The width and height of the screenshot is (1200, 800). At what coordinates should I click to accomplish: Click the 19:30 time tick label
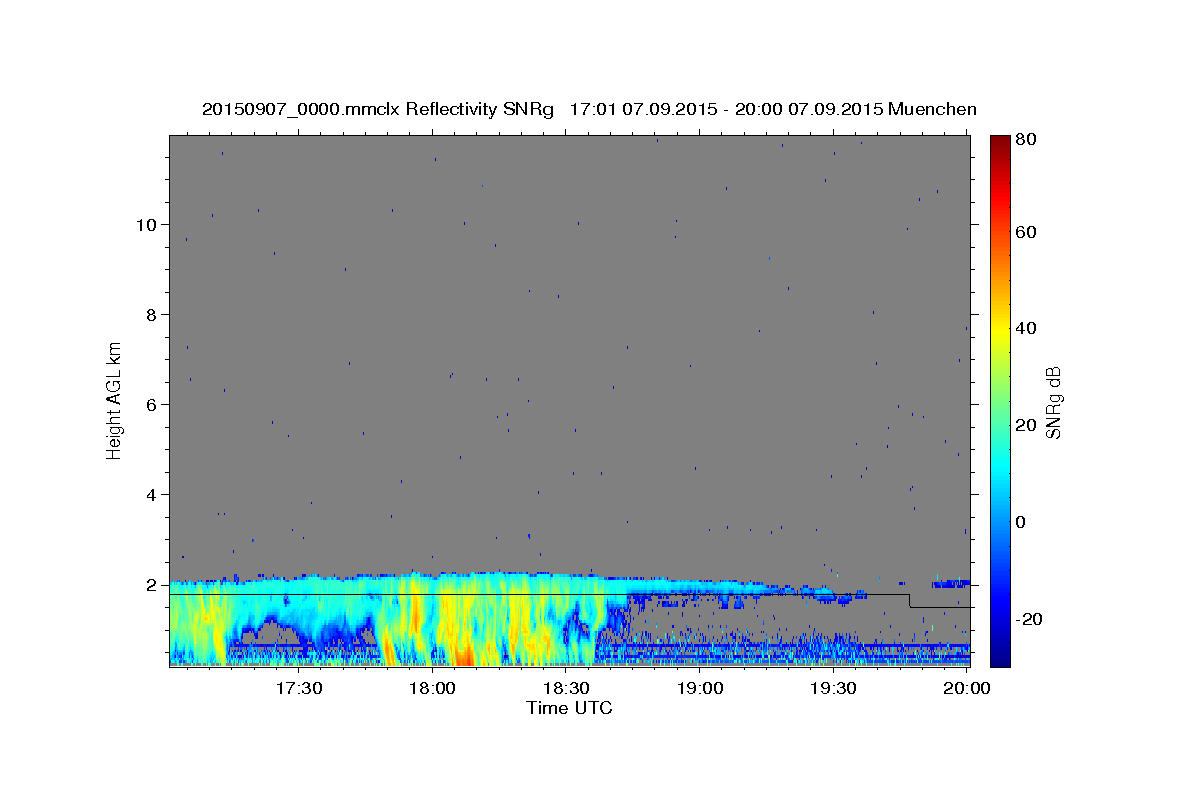[833, 688]
